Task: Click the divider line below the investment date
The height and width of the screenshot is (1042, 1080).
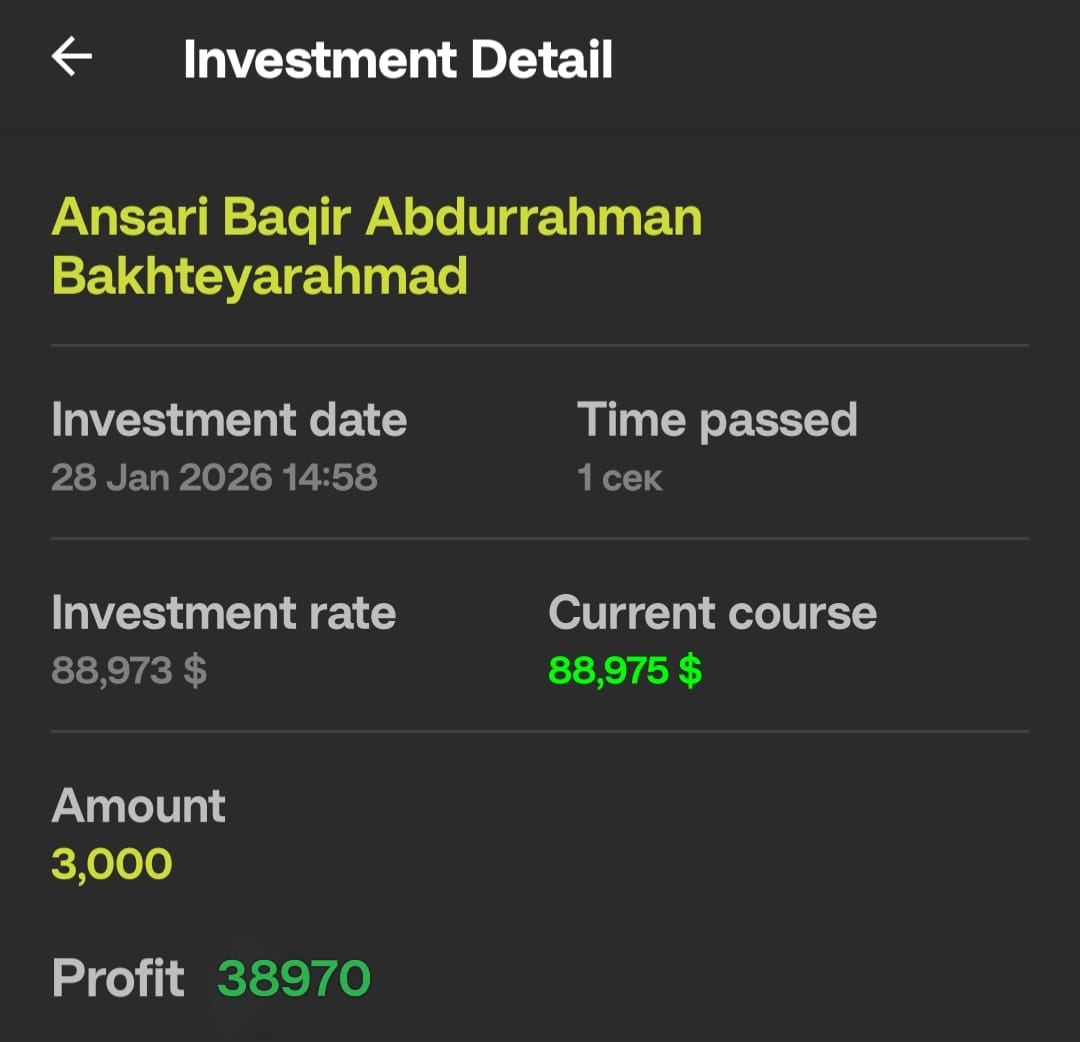Action: tap(540, 538)
